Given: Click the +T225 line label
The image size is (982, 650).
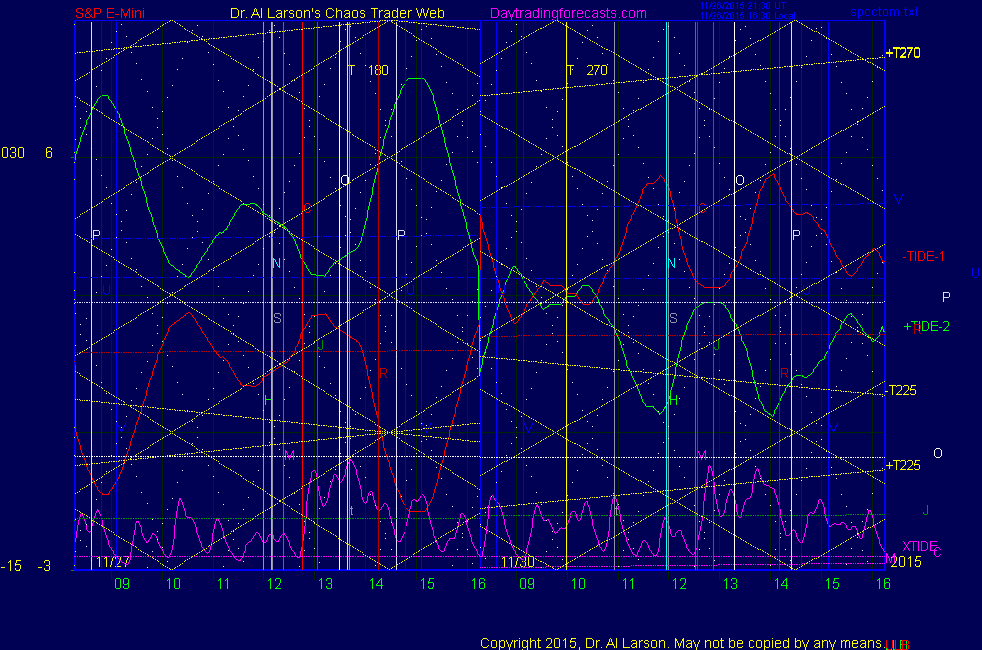Looking at the screenshot, I should click(902, 465).
